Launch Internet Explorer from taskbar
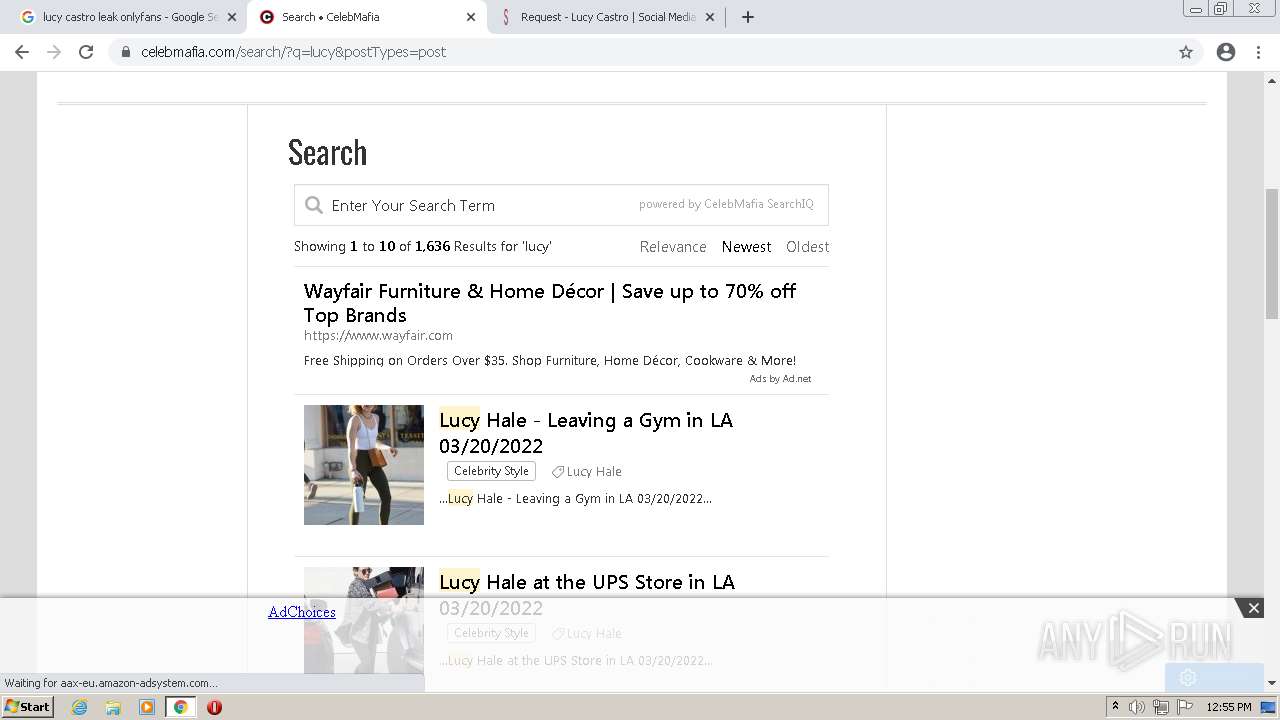The image size is (1280, 720). (x=80, y=707)
